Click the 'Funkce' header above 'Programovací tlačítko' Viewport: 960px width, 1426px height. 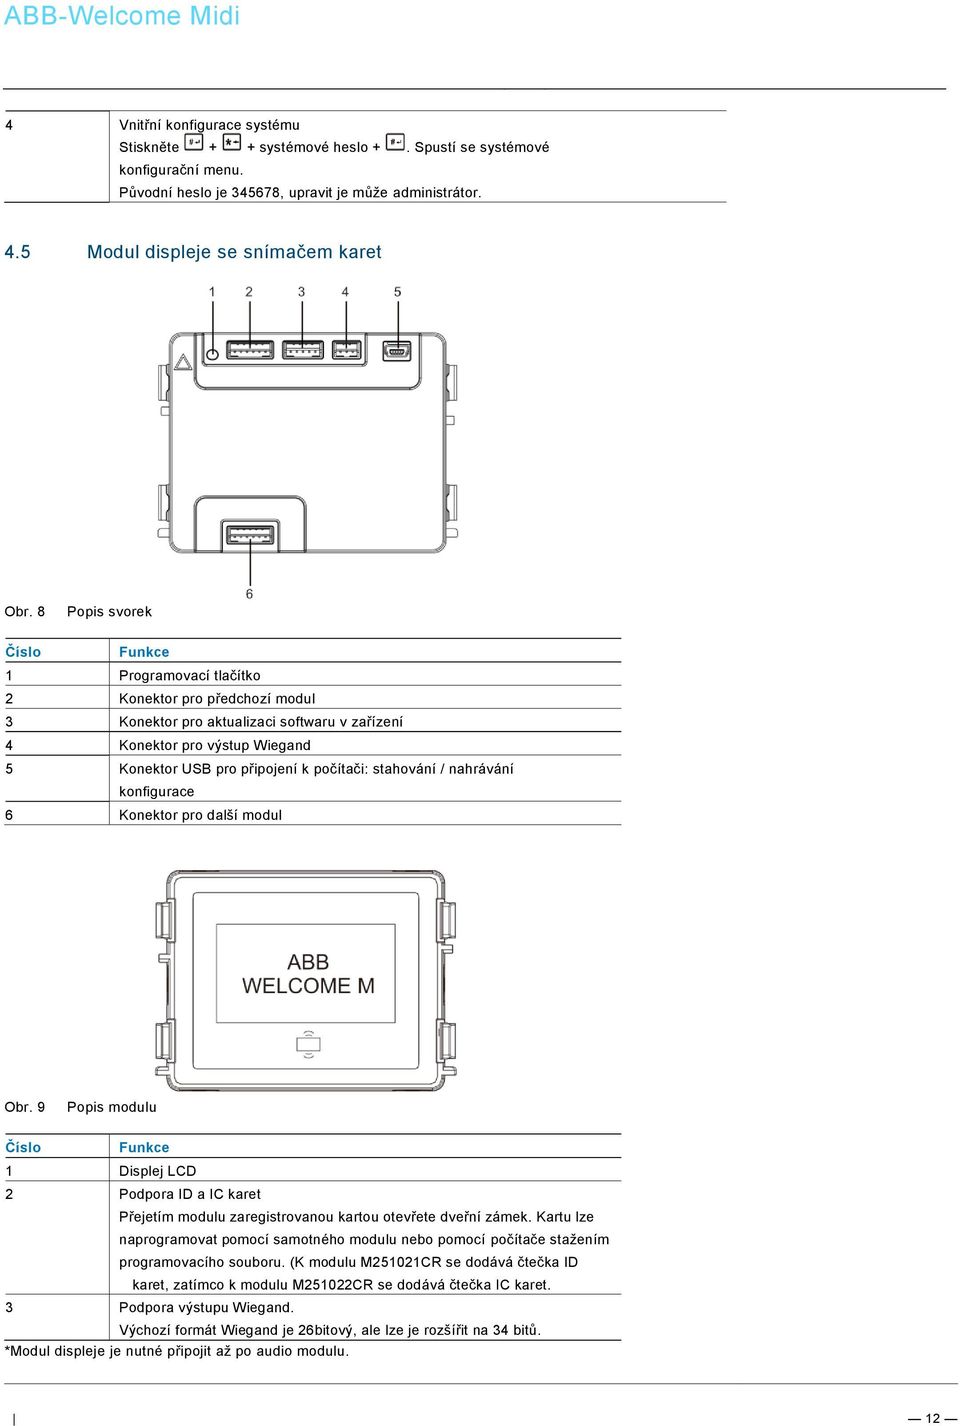pyautogui.click(x=144, y=652)
